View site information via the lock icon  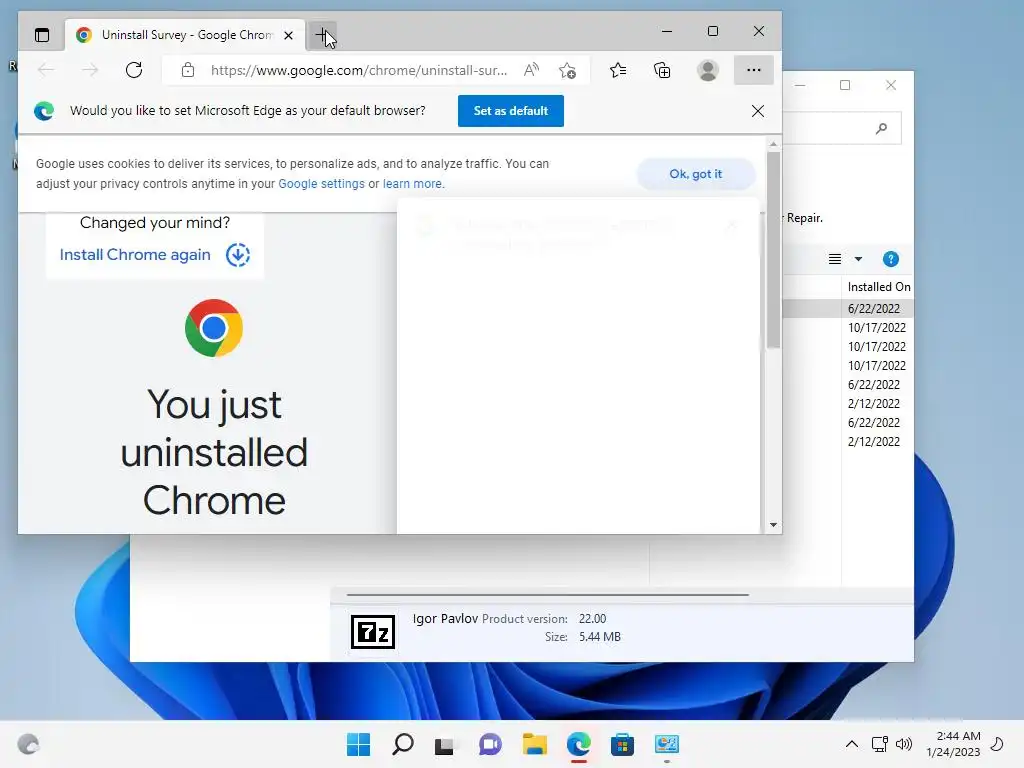coord(188,70)
